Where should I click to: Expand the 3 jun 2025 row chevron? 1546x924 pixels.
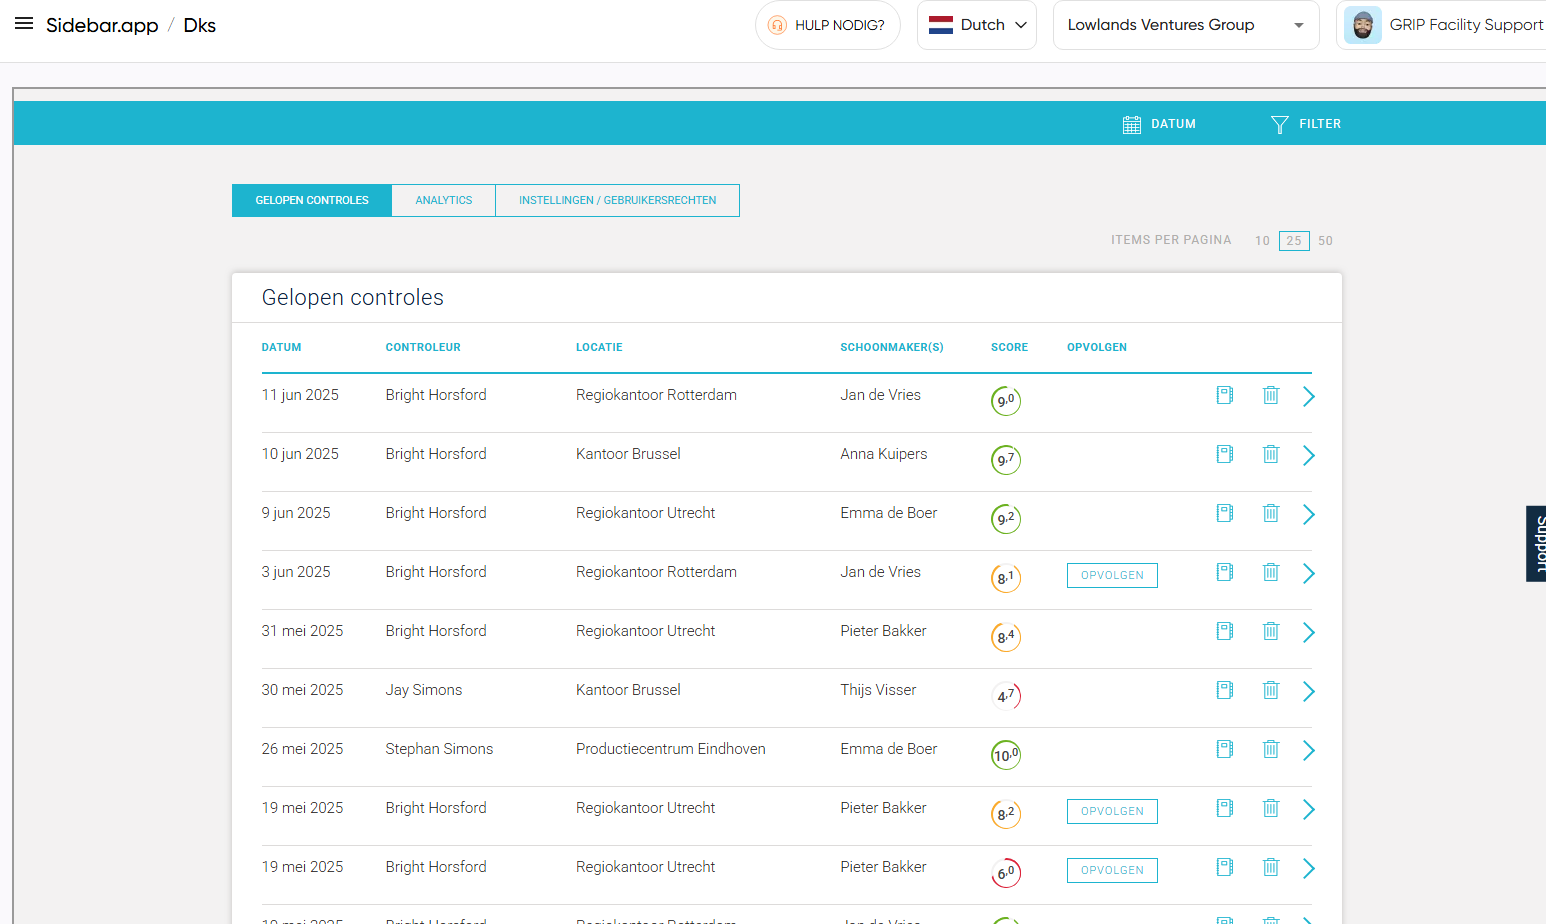tap(1308, 574)
